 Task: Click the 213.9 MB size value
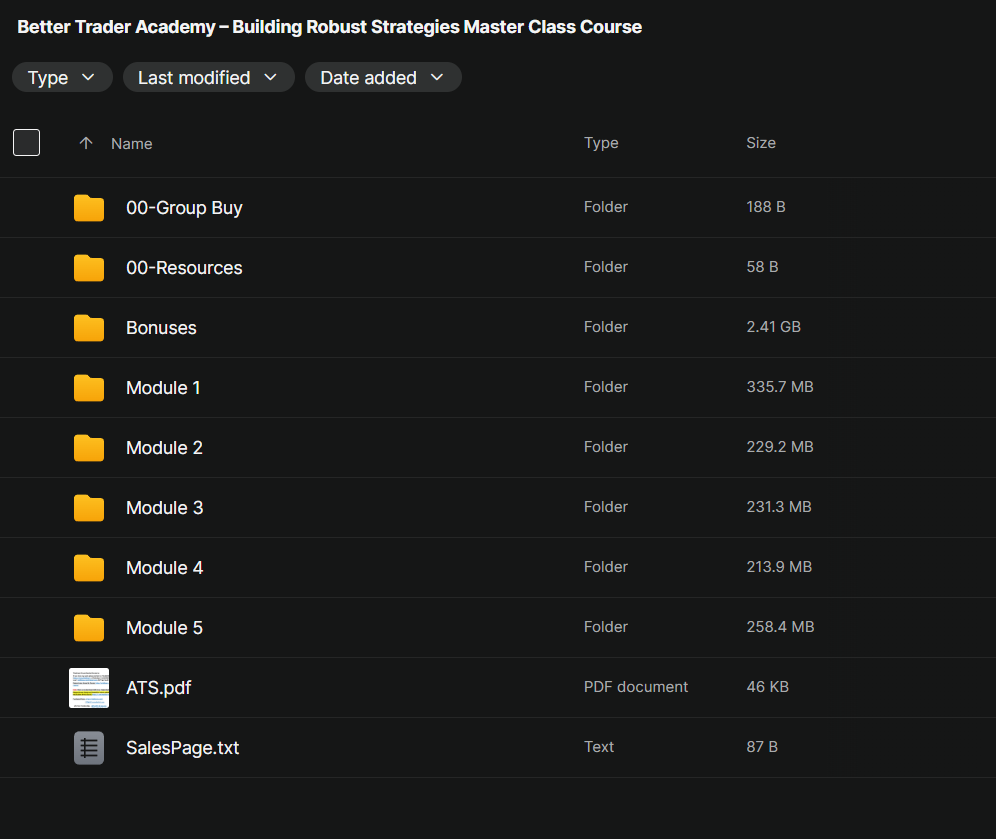point(779,567)
